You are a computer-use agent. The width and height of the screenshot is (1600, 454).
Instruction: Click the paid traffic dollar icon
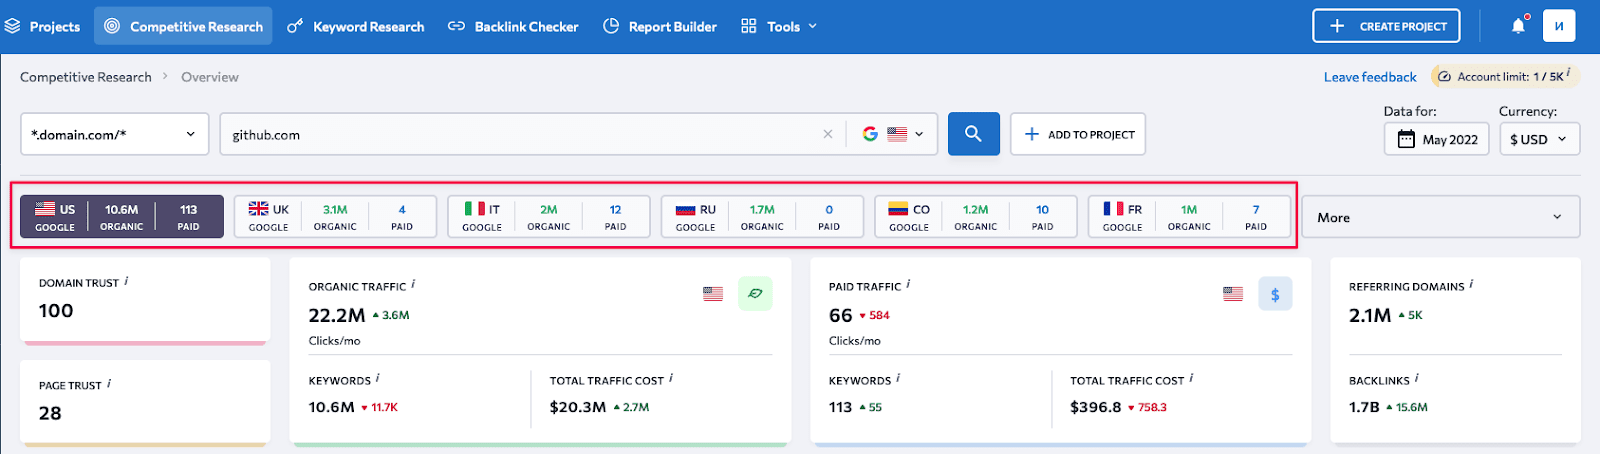[x=1275, y=294]
